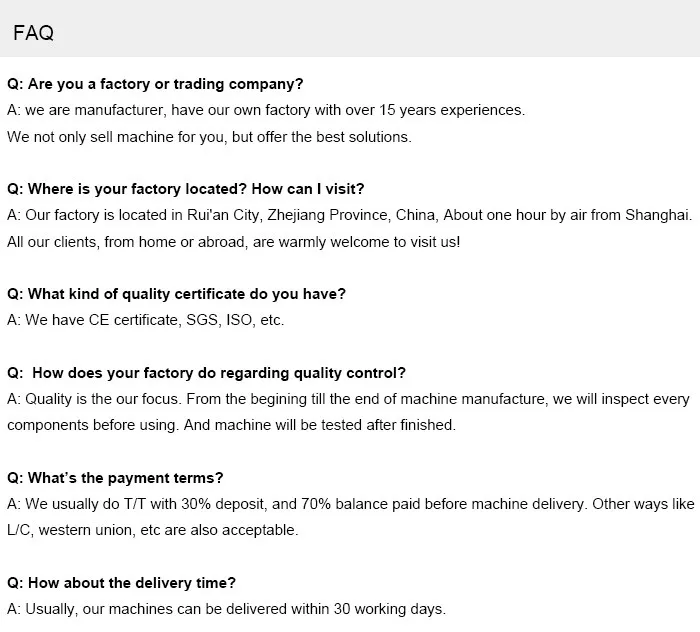Image resolution: width=700 pixels, height=632 pixels.
Task: Click the line about offering best solutions
Action: click(x=209, y=136)
